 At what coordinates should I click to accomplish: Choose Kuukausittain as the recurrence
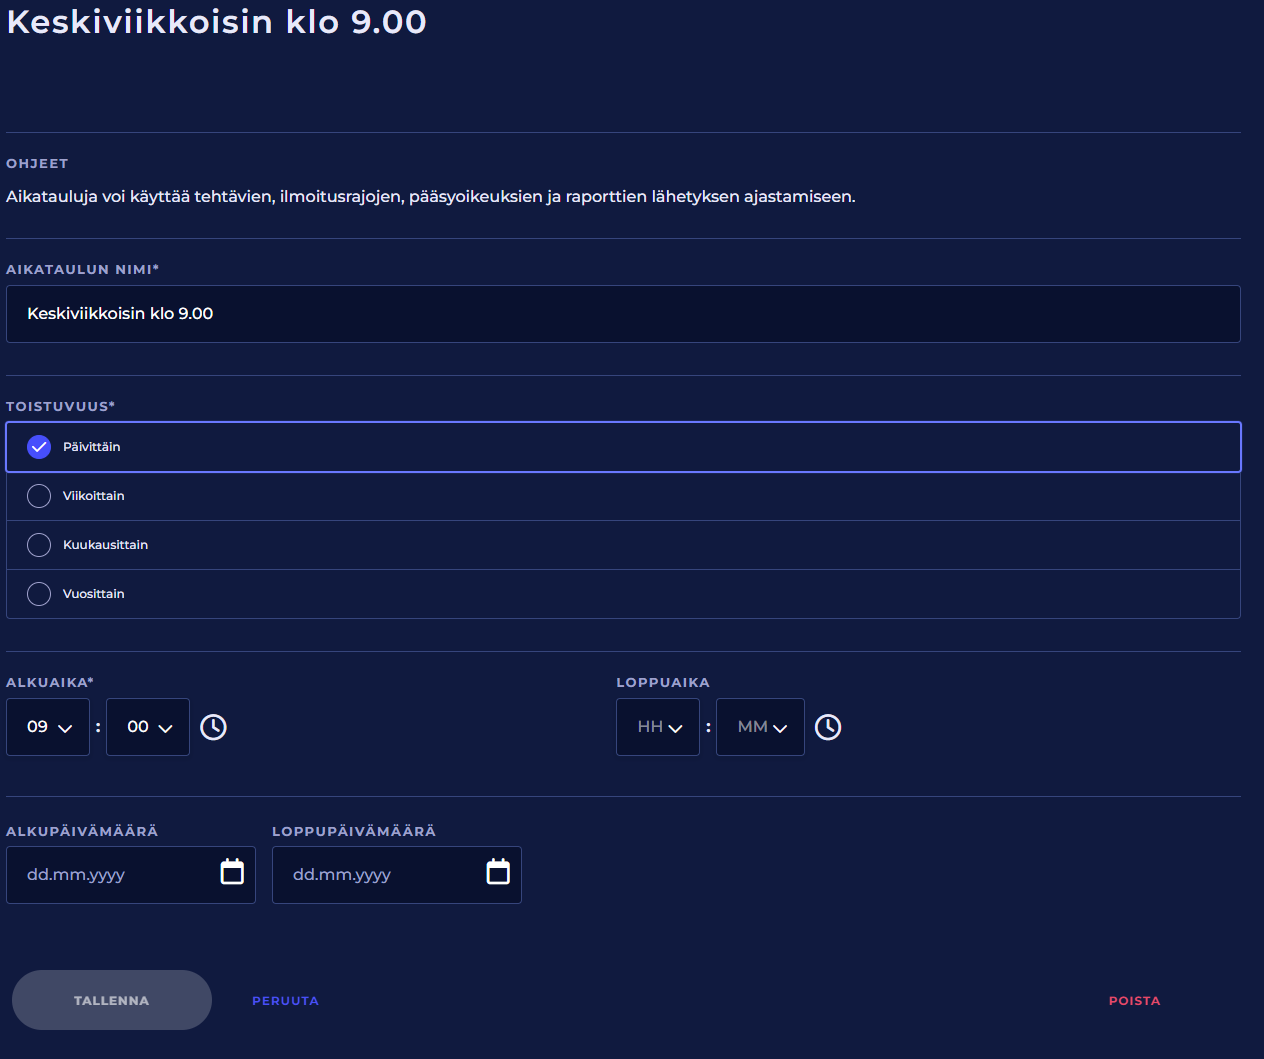pyautogui.click(x=39, y=545)
